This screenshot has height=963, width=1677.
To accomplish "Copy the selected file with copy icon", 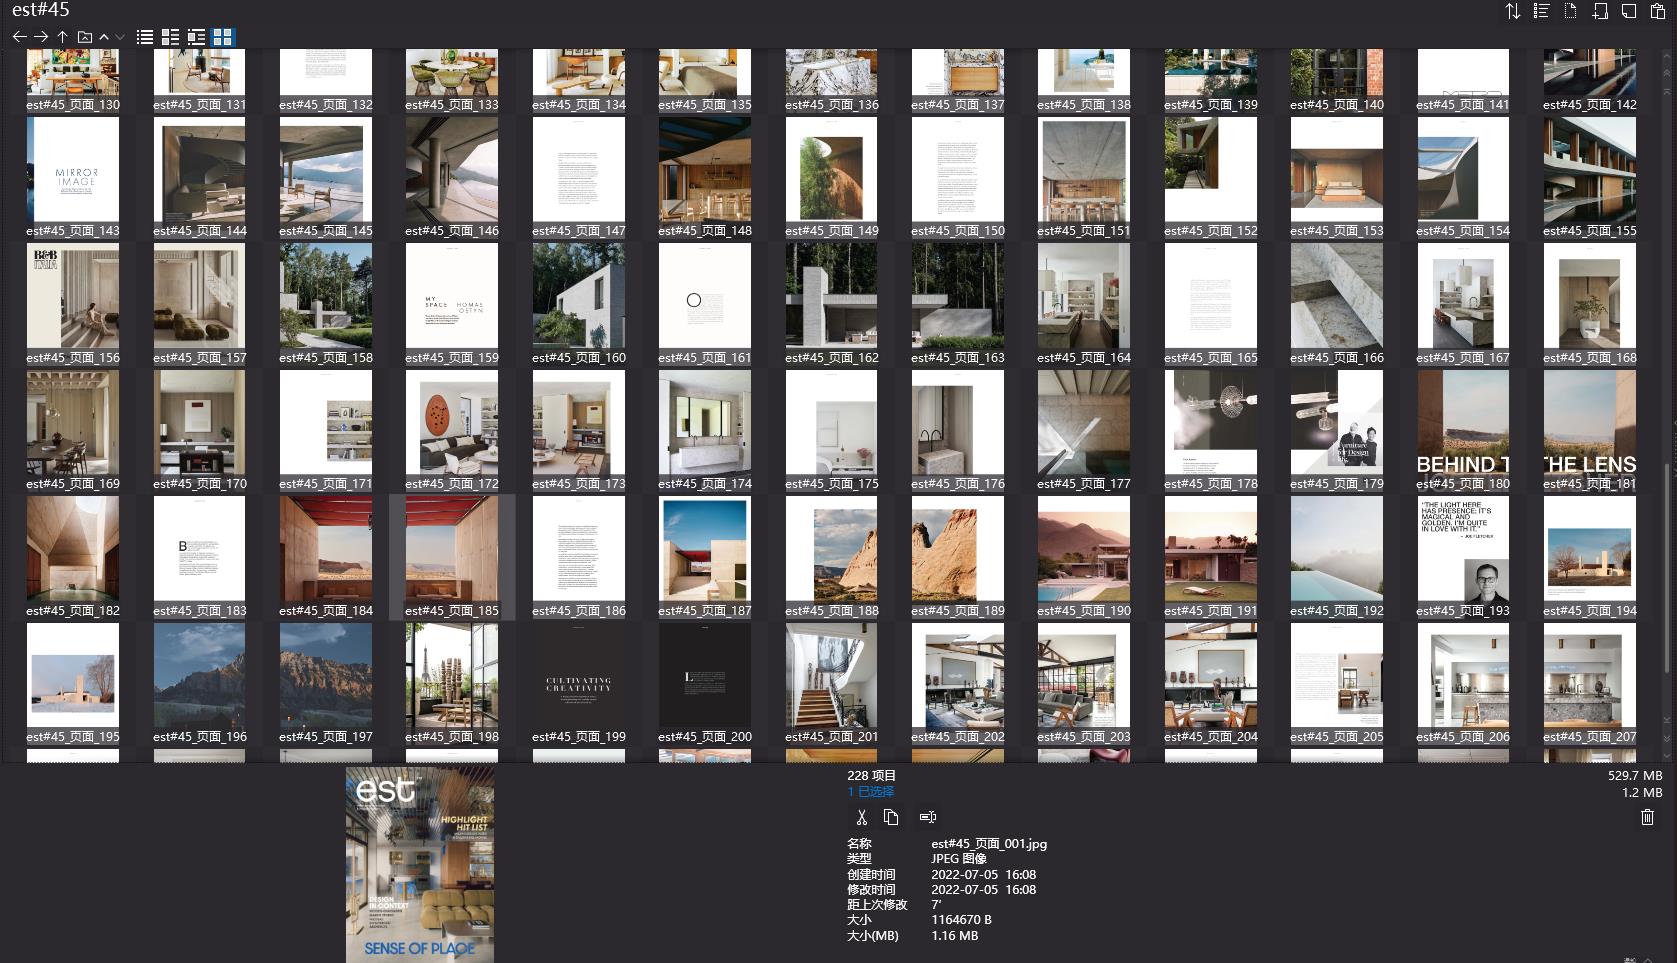I will pyautogui.click(x=891, y=817).
